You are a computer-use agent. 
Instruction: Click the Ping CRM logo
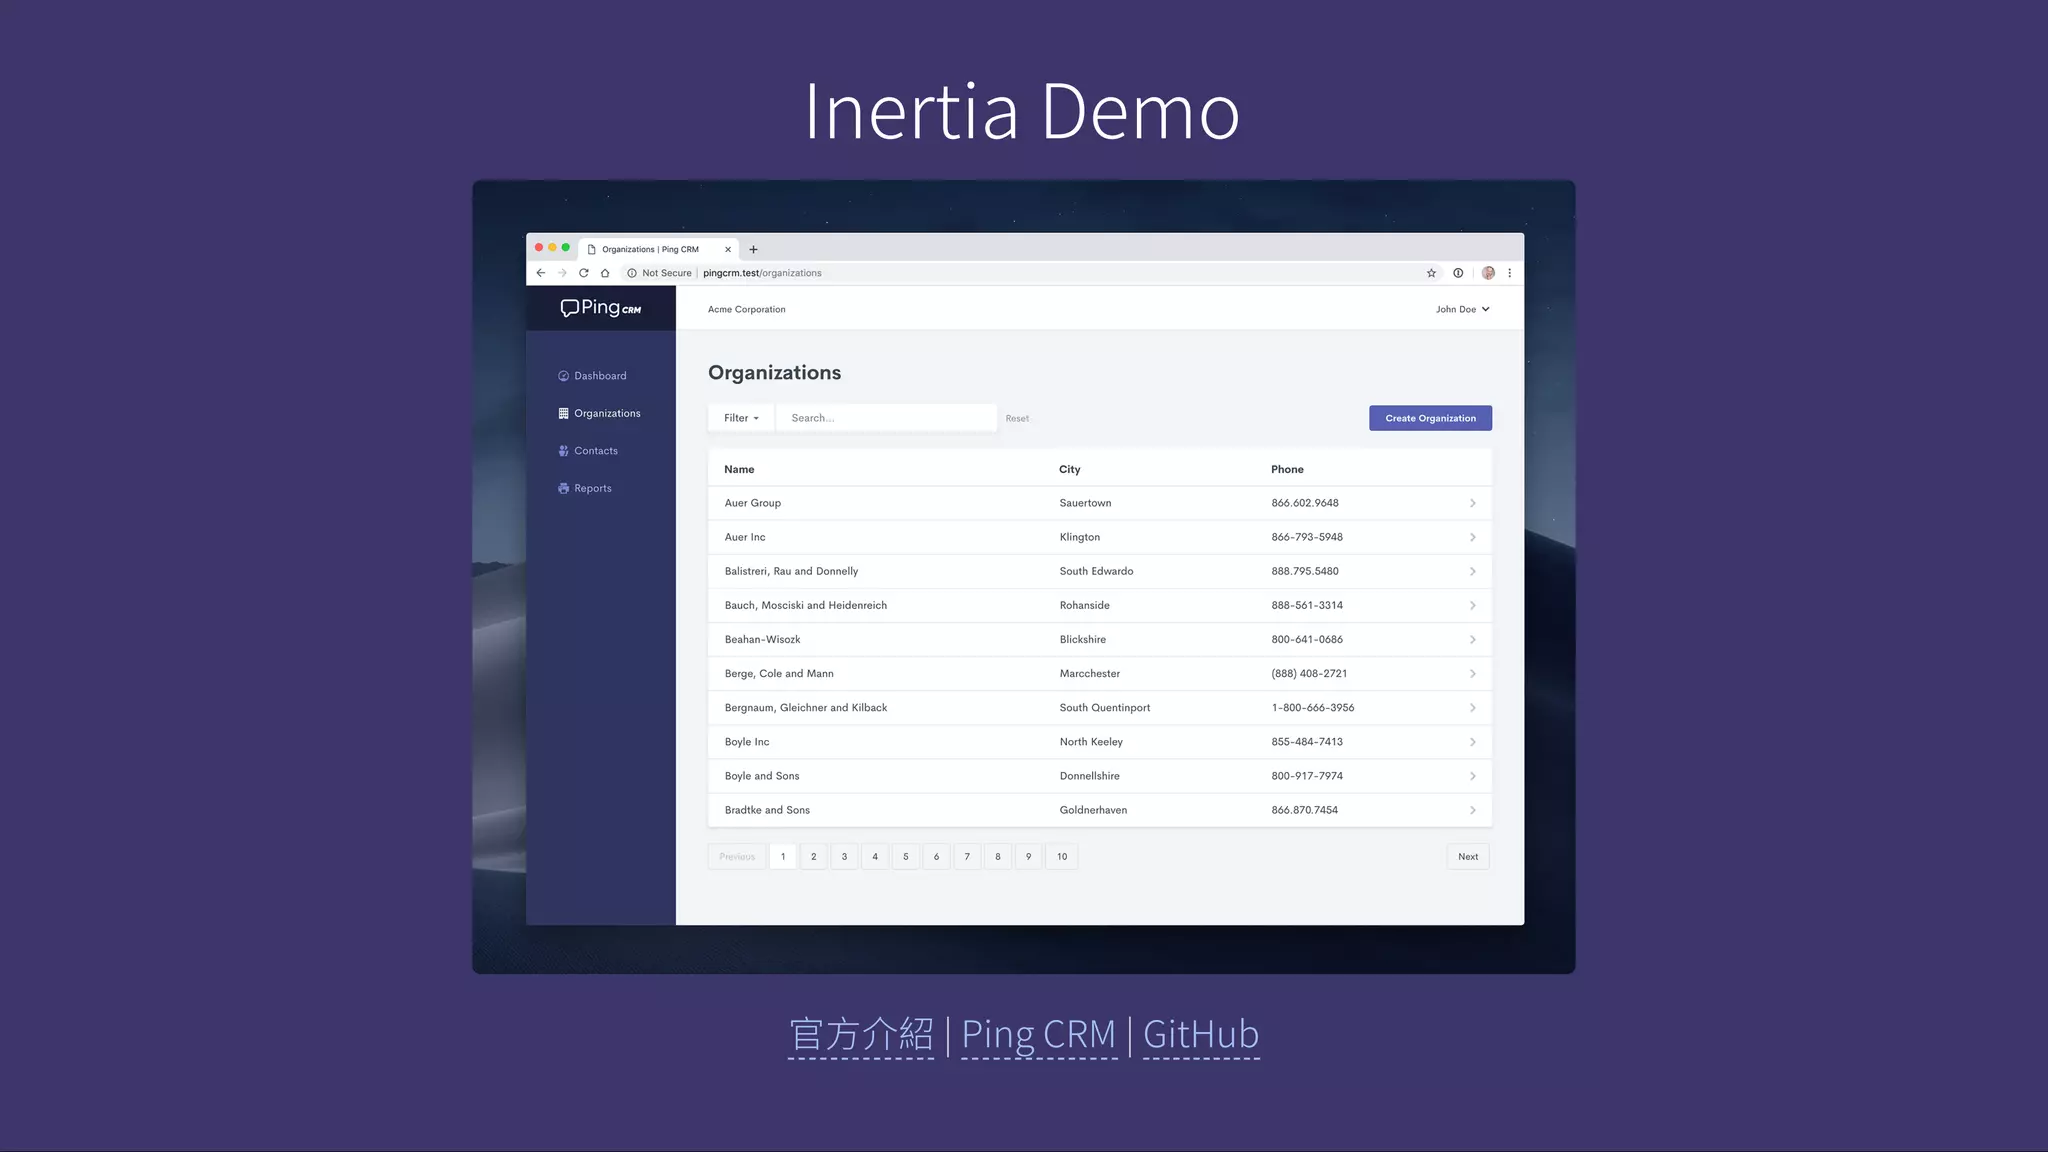pyautogui.click(x=601, y=308)
